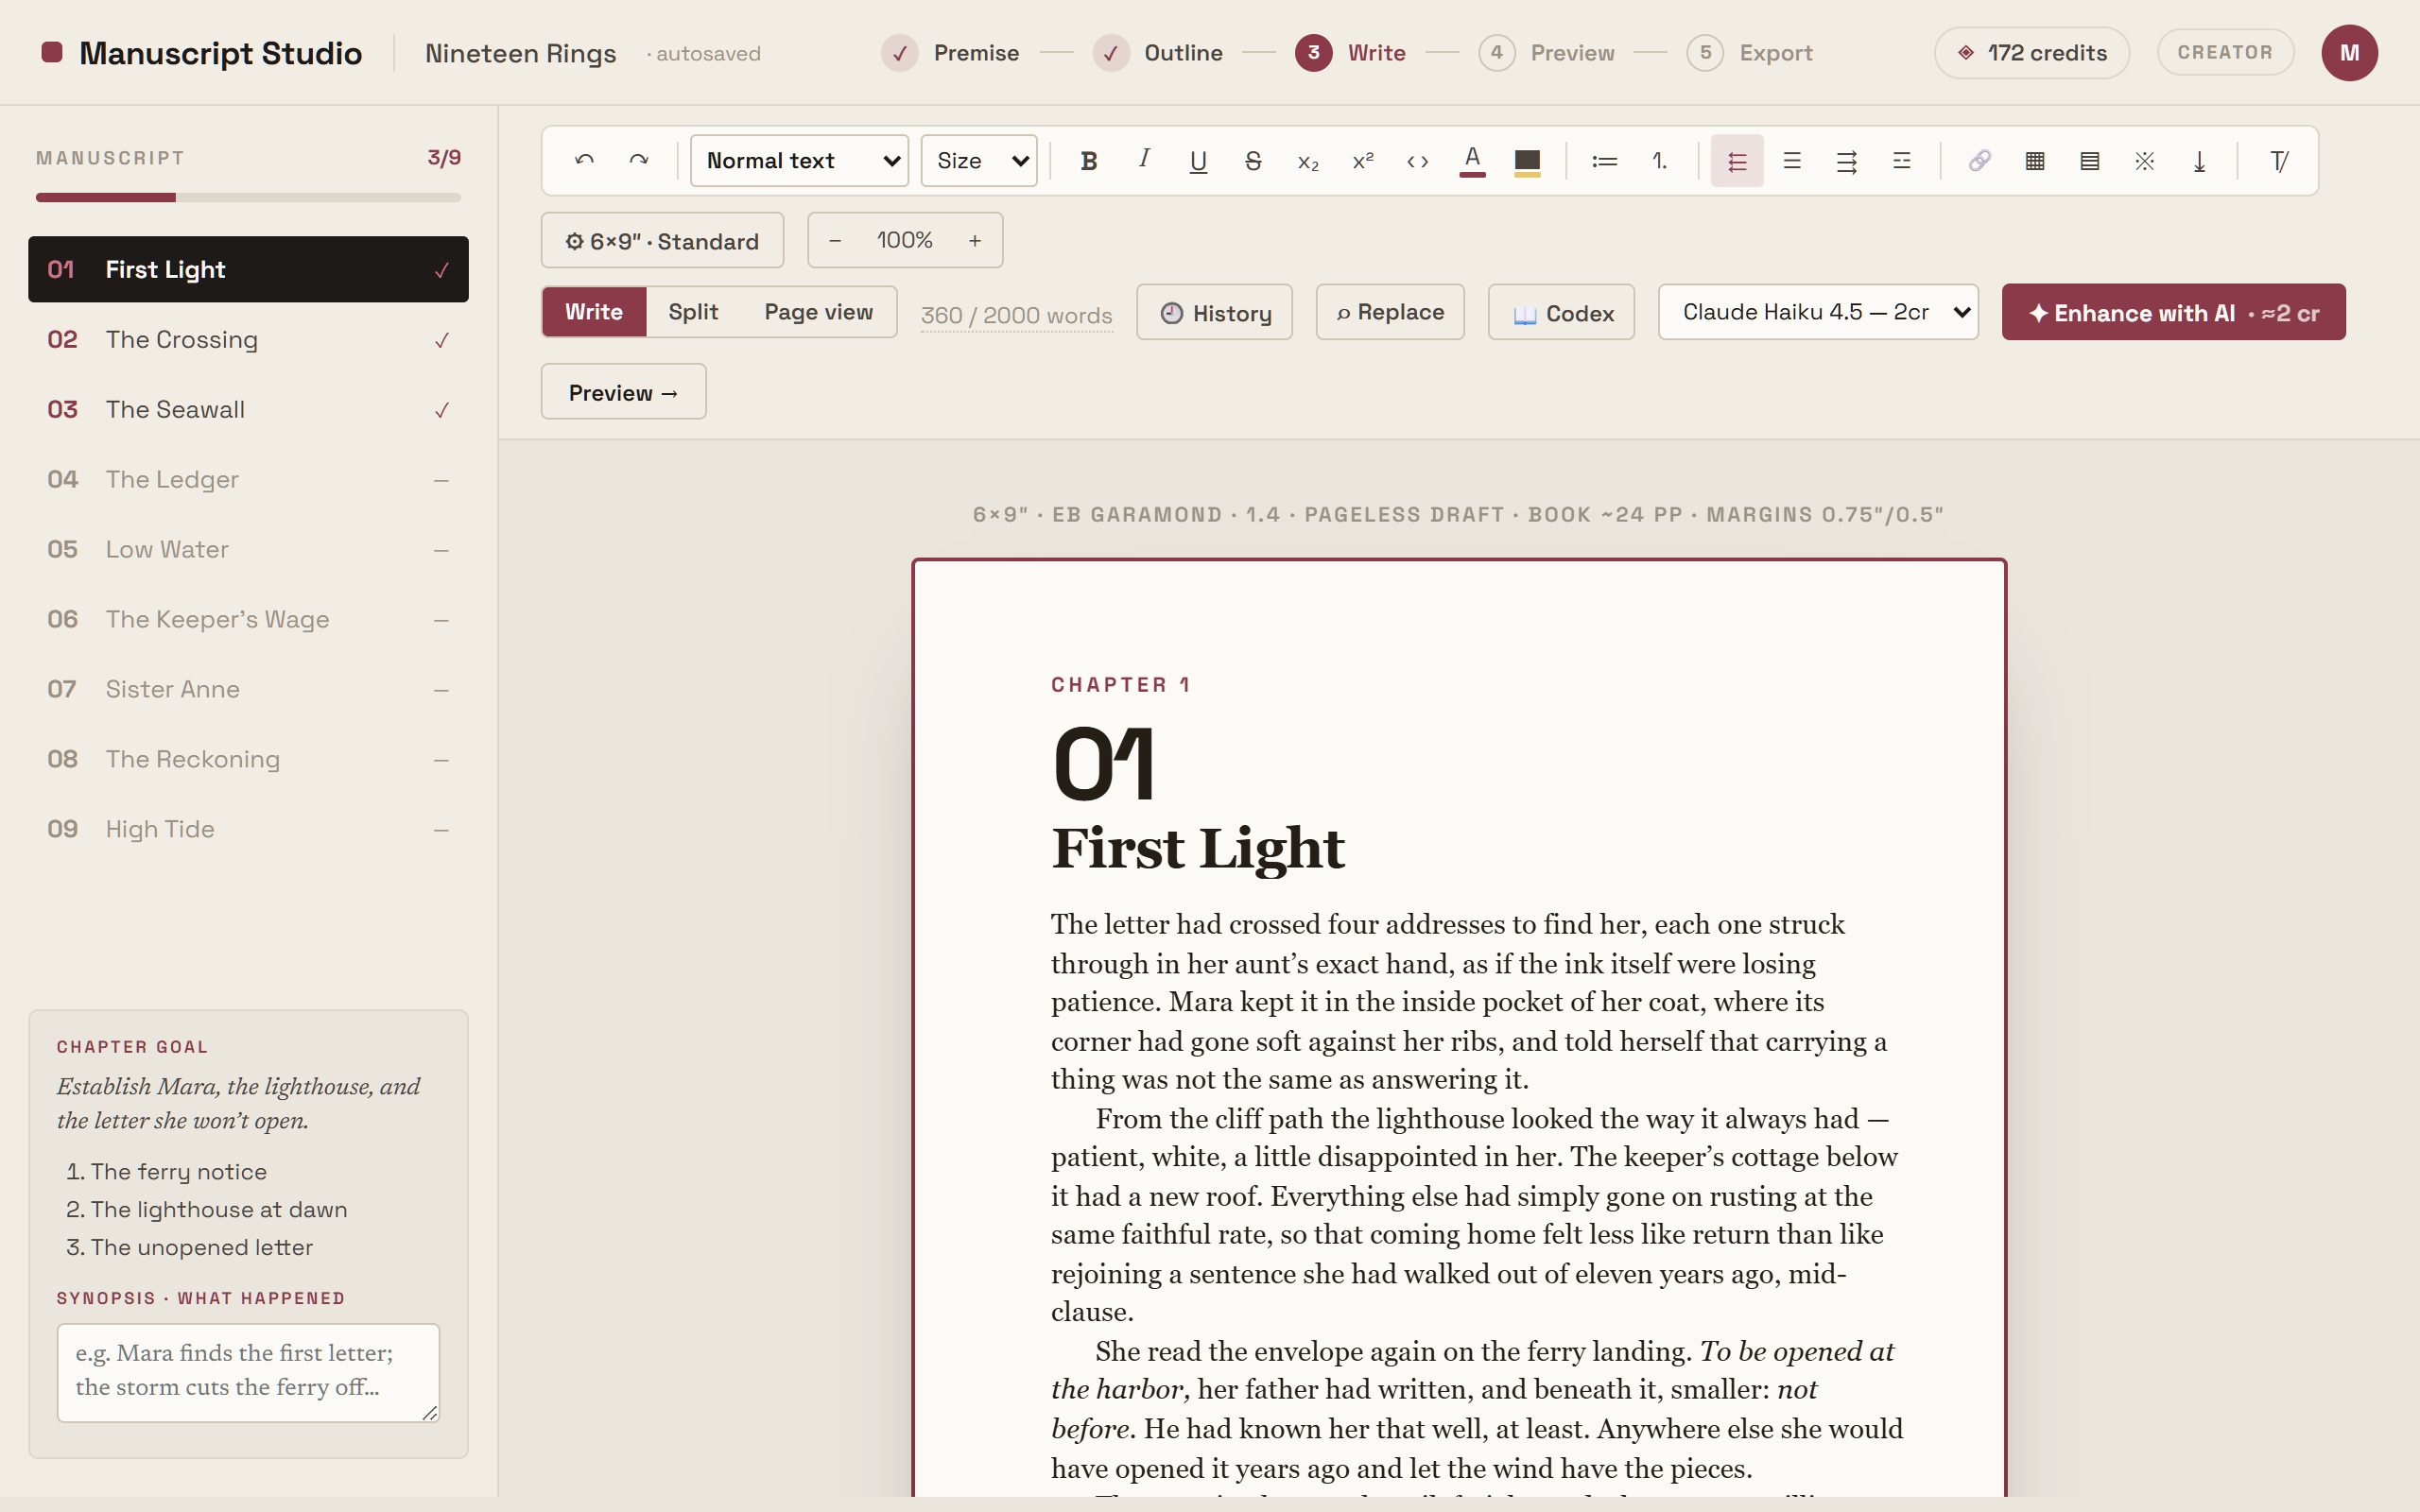Open the 172 credits balance
The image size is (2420, 1512).
2032,52
